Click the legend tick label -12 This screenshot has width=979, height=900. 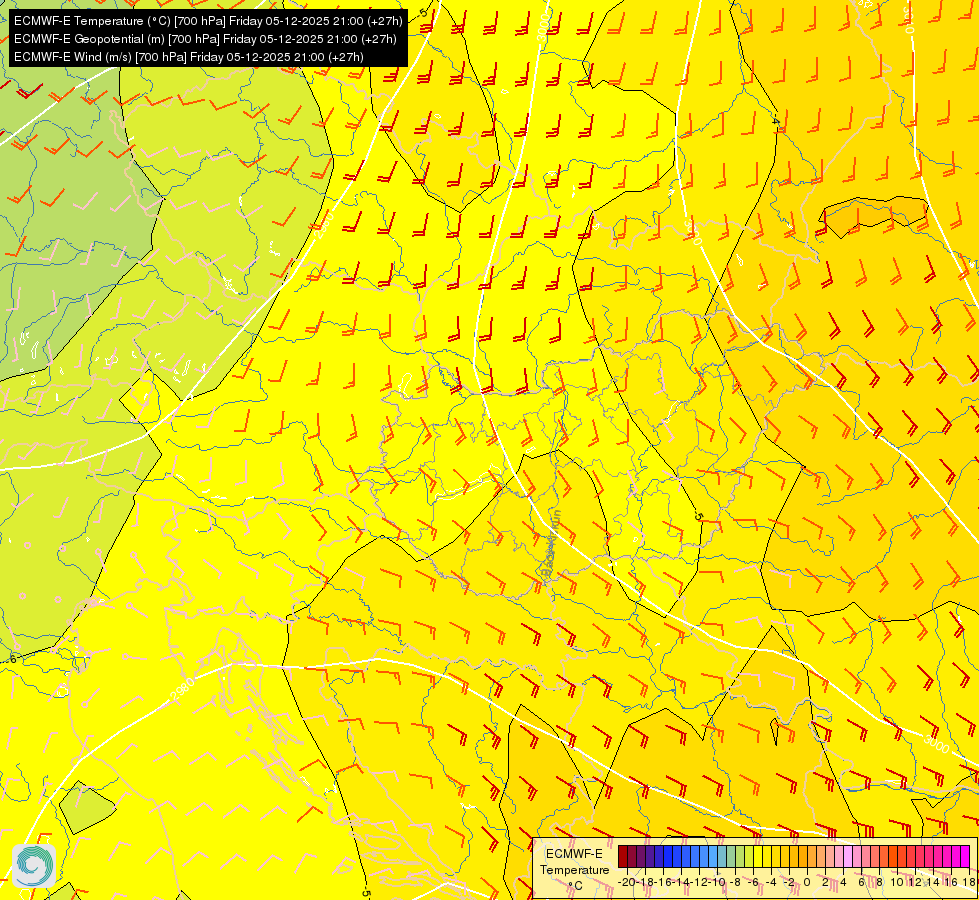pos(699,882)
